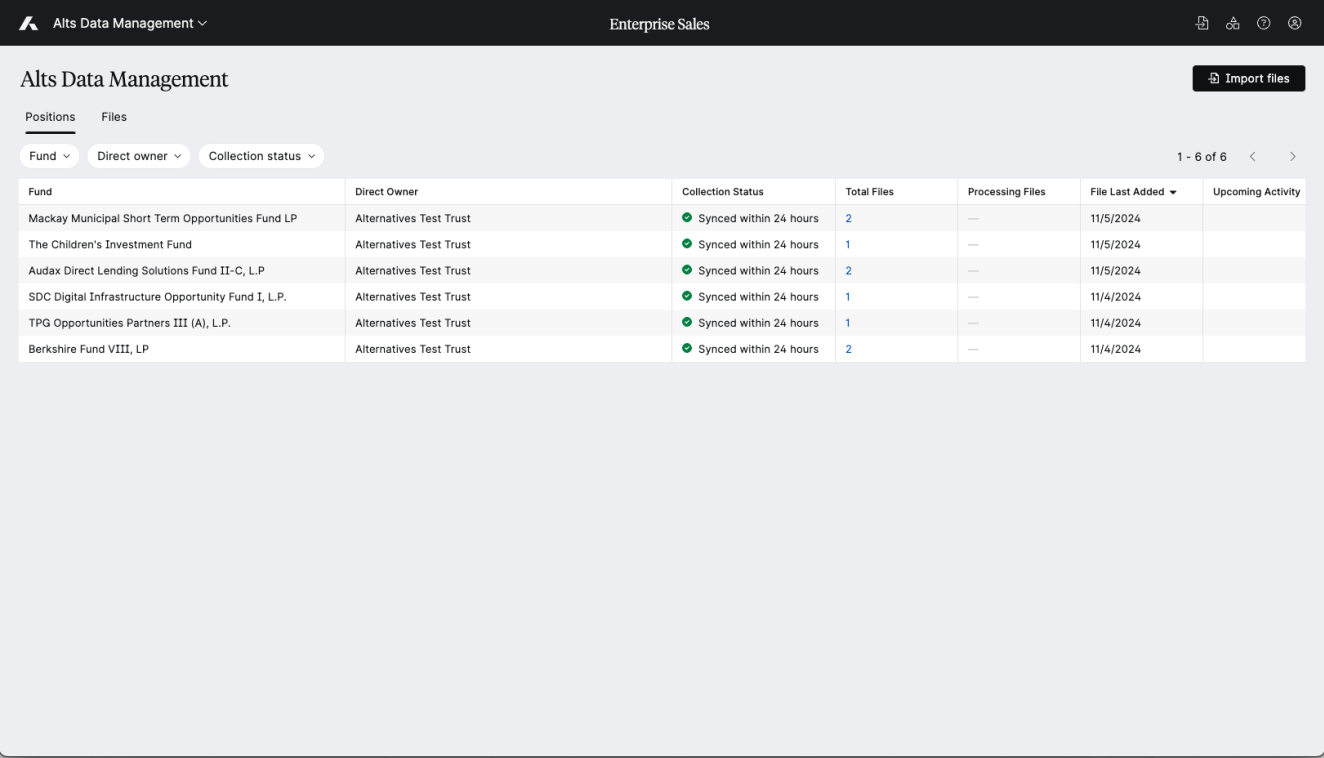This screenshot has height=758, width=1324.
Task: Open the user profile icon
Action: (1295, 23)
